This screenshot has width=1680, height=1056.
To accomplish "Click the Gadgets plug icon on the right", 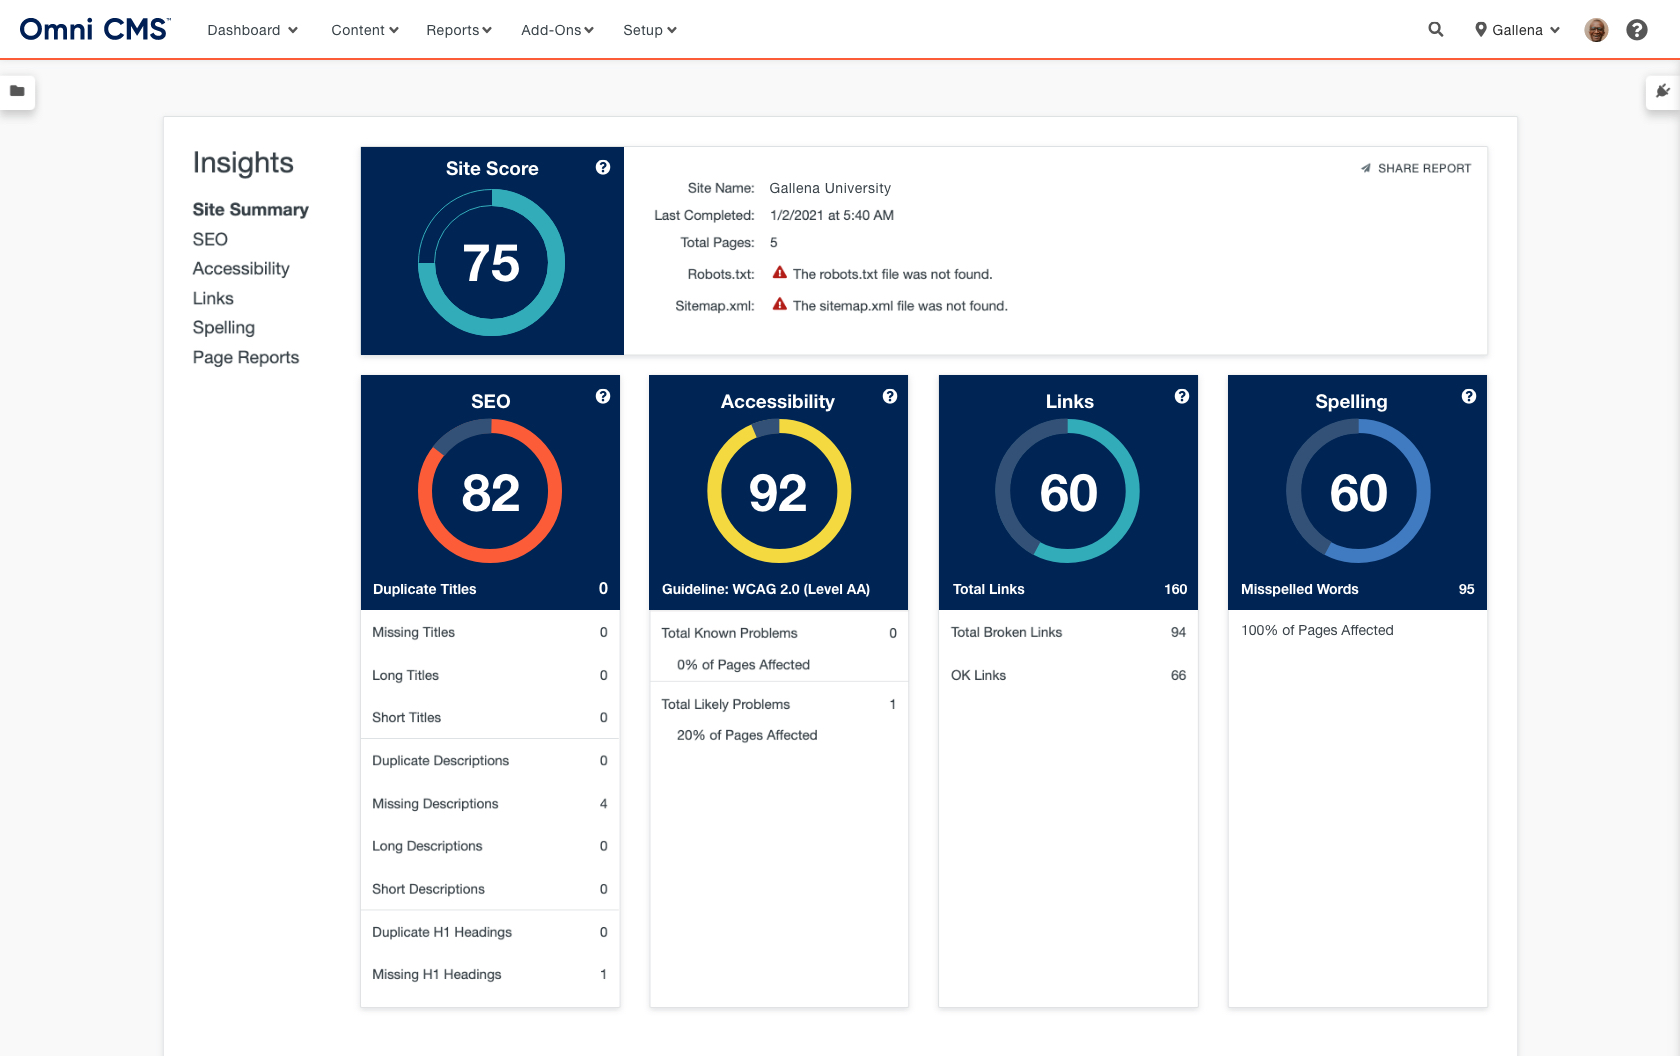I will tap(1662, 91).
